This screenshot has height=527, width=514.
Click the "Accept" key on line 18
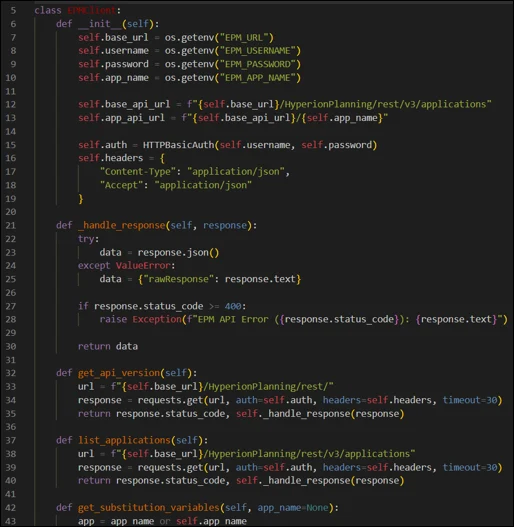click(x=121, y=185)
